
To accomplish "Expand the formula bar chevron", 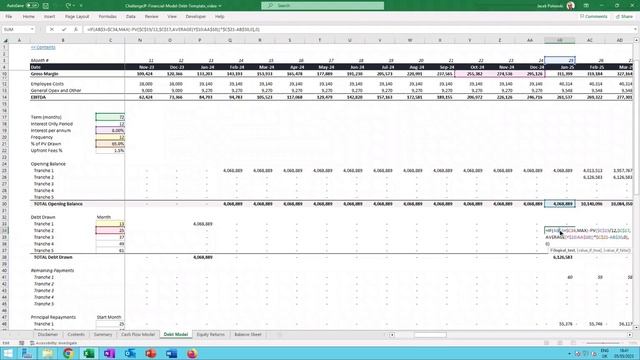I will 636,29.
